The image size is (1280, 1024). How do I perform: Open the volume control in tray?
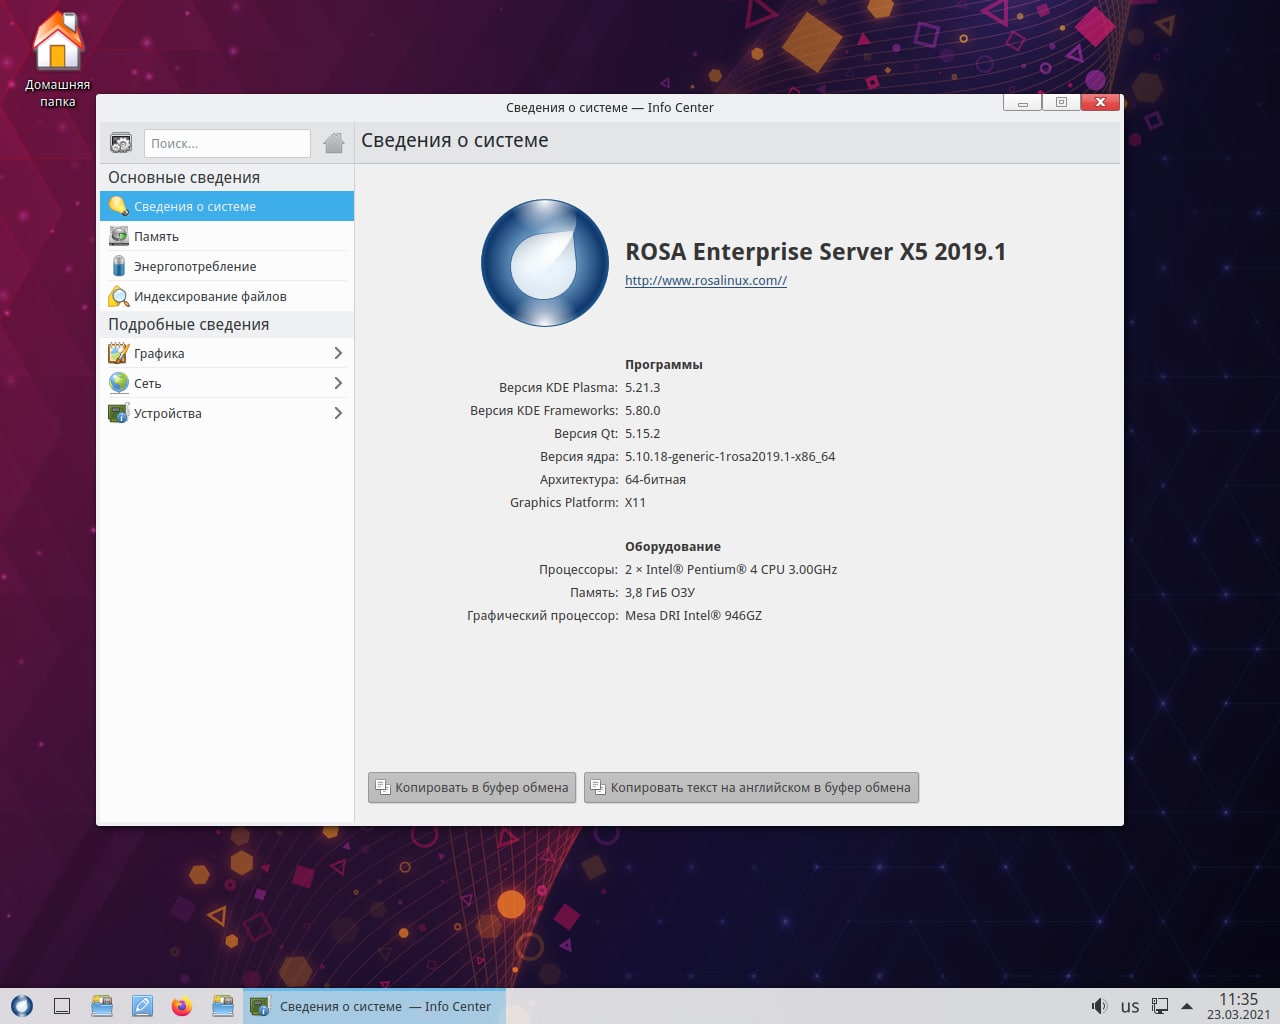click(1099, 1006)
